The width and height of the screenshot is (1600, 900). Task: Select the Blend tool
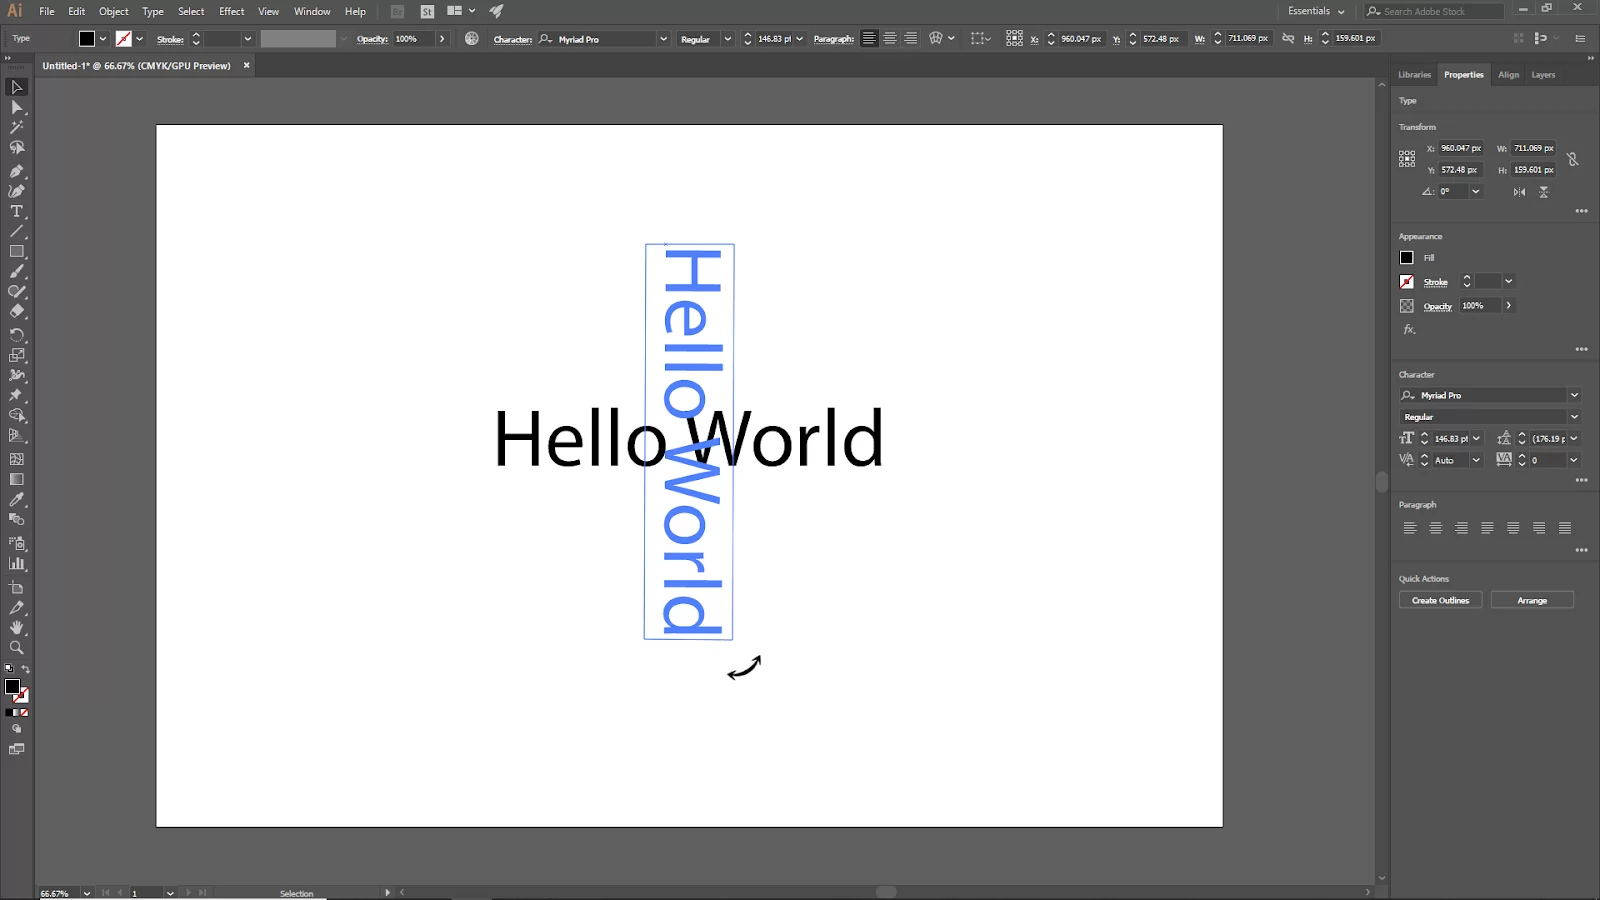coord(17,520)
